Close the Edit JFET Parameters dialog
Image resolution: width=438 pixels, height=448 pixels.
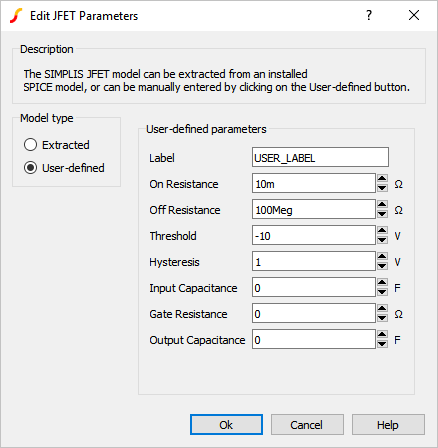tap(414, 15)
